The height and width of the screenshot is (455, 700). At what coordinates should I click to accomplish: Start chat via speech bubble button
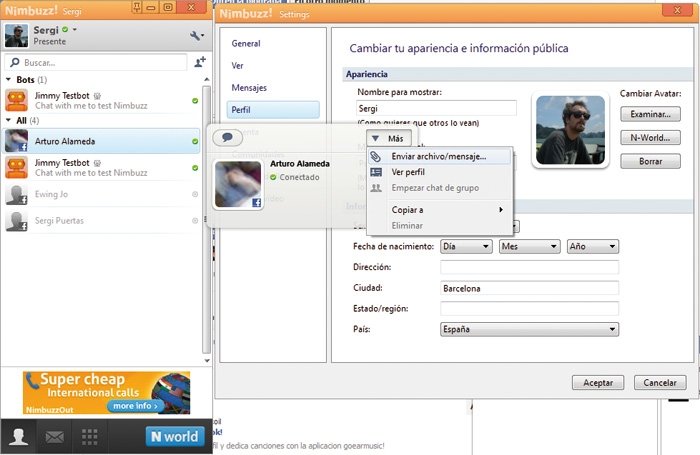point(227,137)
